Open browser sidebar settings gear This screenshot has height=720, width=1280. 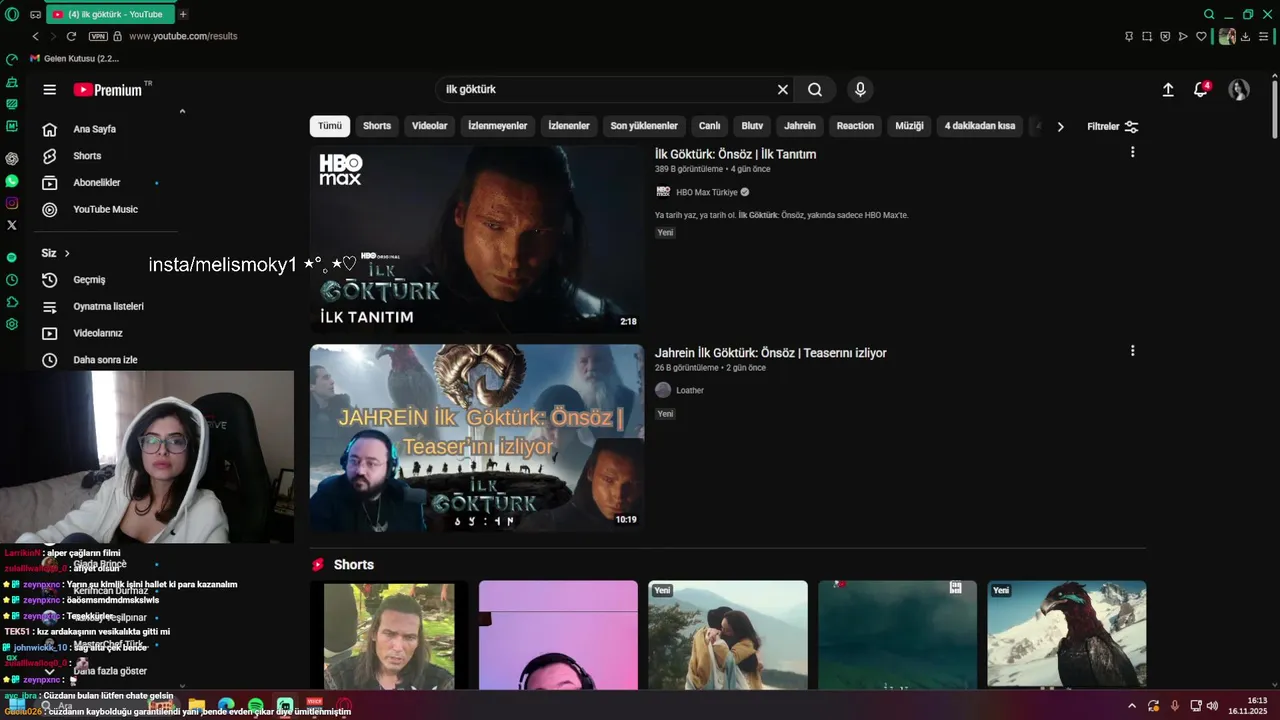[x=12, y=324]
